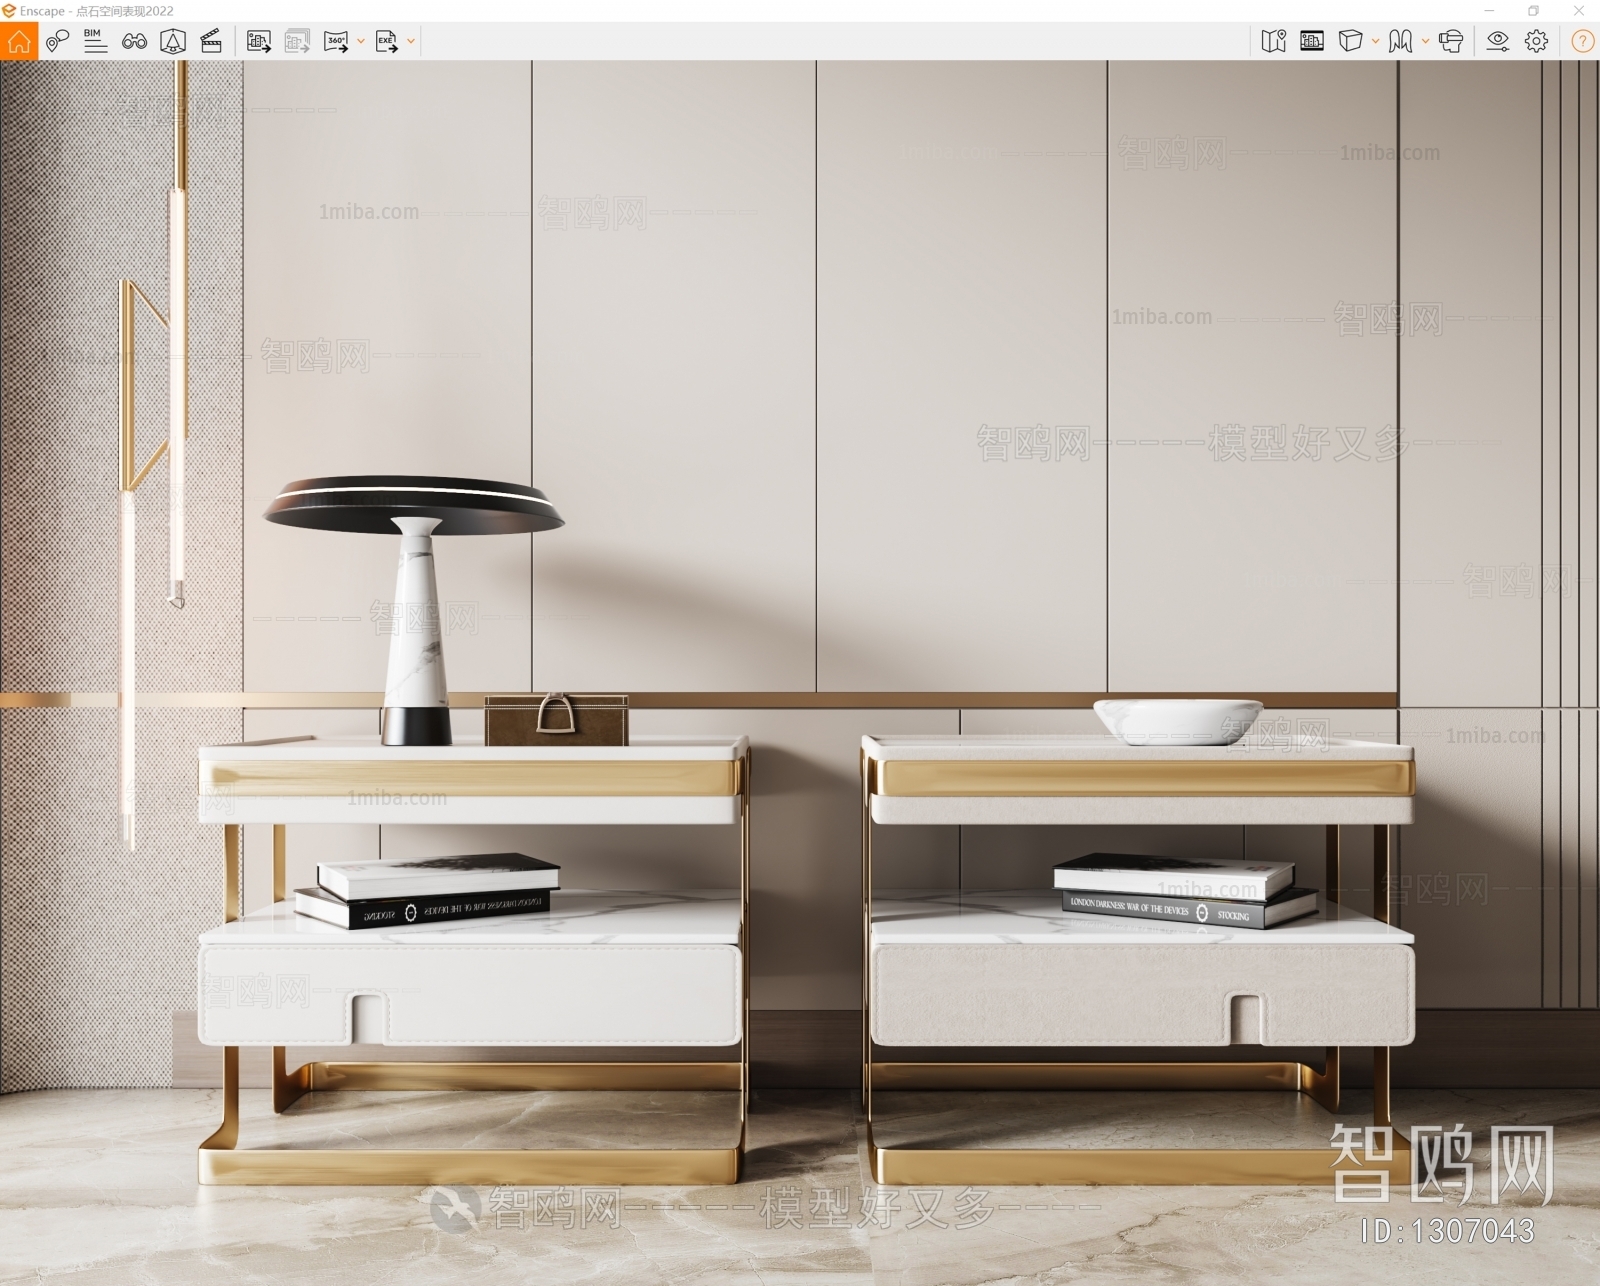Viewport: 1600px width, 1286px height.
Task: Expand the panorama export options arrow
Action: [x=361, y=41]
